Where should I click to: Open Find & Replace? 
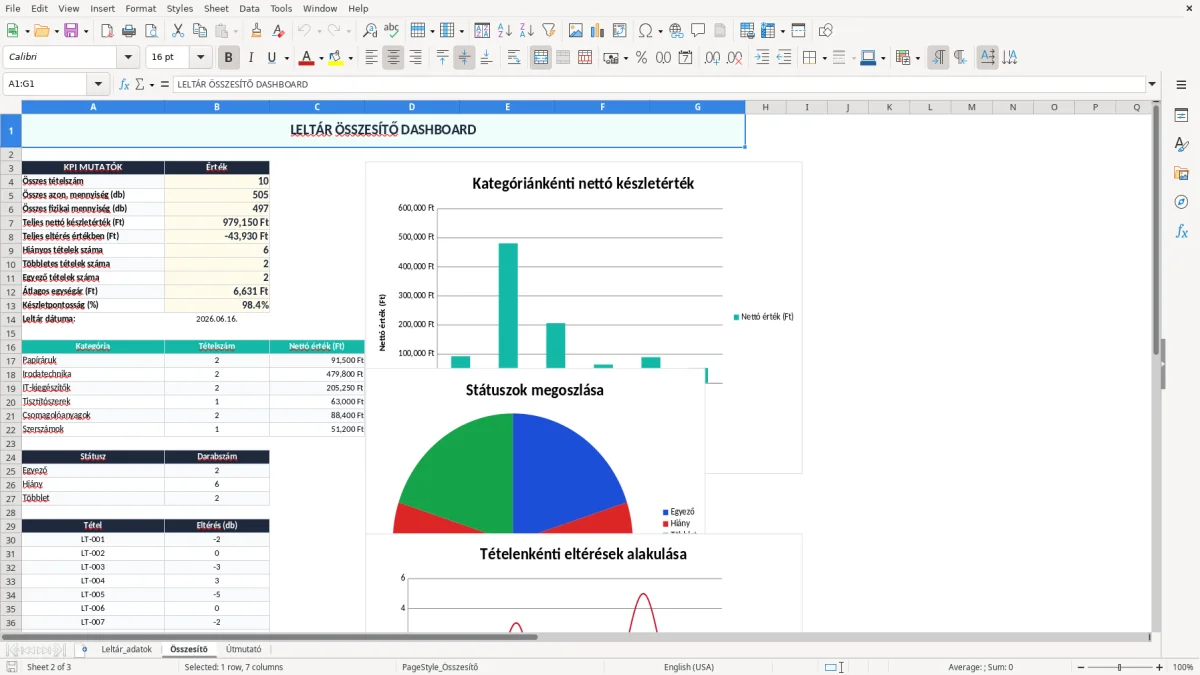tap(370, 31)
